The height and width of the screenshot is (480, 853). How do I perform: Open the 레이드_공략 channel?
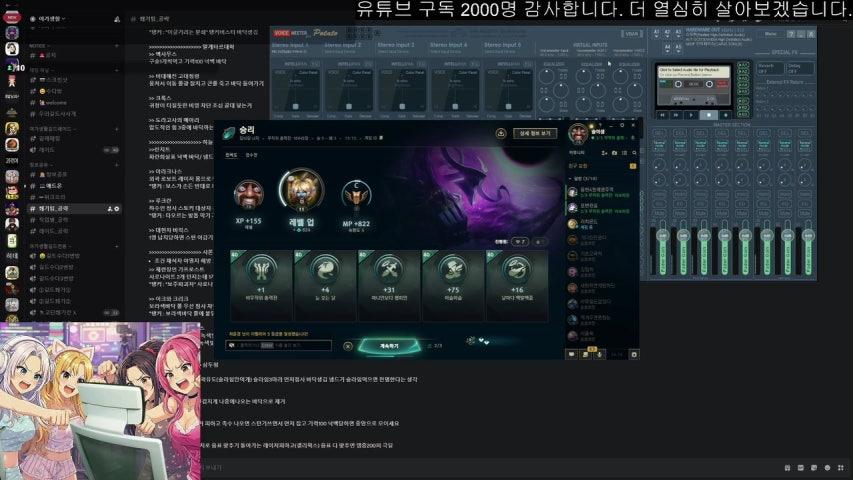click(73, 231)
